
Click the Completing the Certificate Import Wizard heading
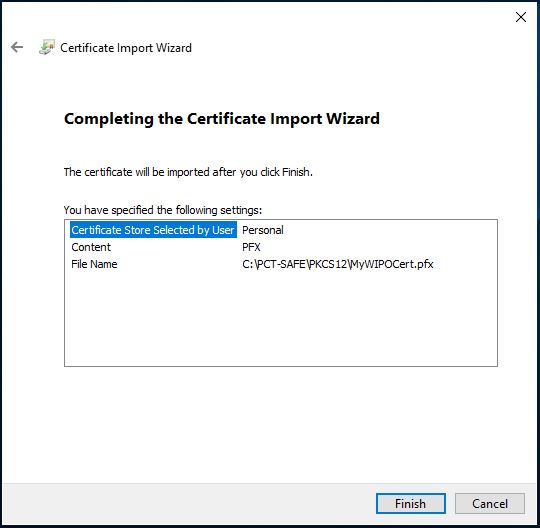222,119
